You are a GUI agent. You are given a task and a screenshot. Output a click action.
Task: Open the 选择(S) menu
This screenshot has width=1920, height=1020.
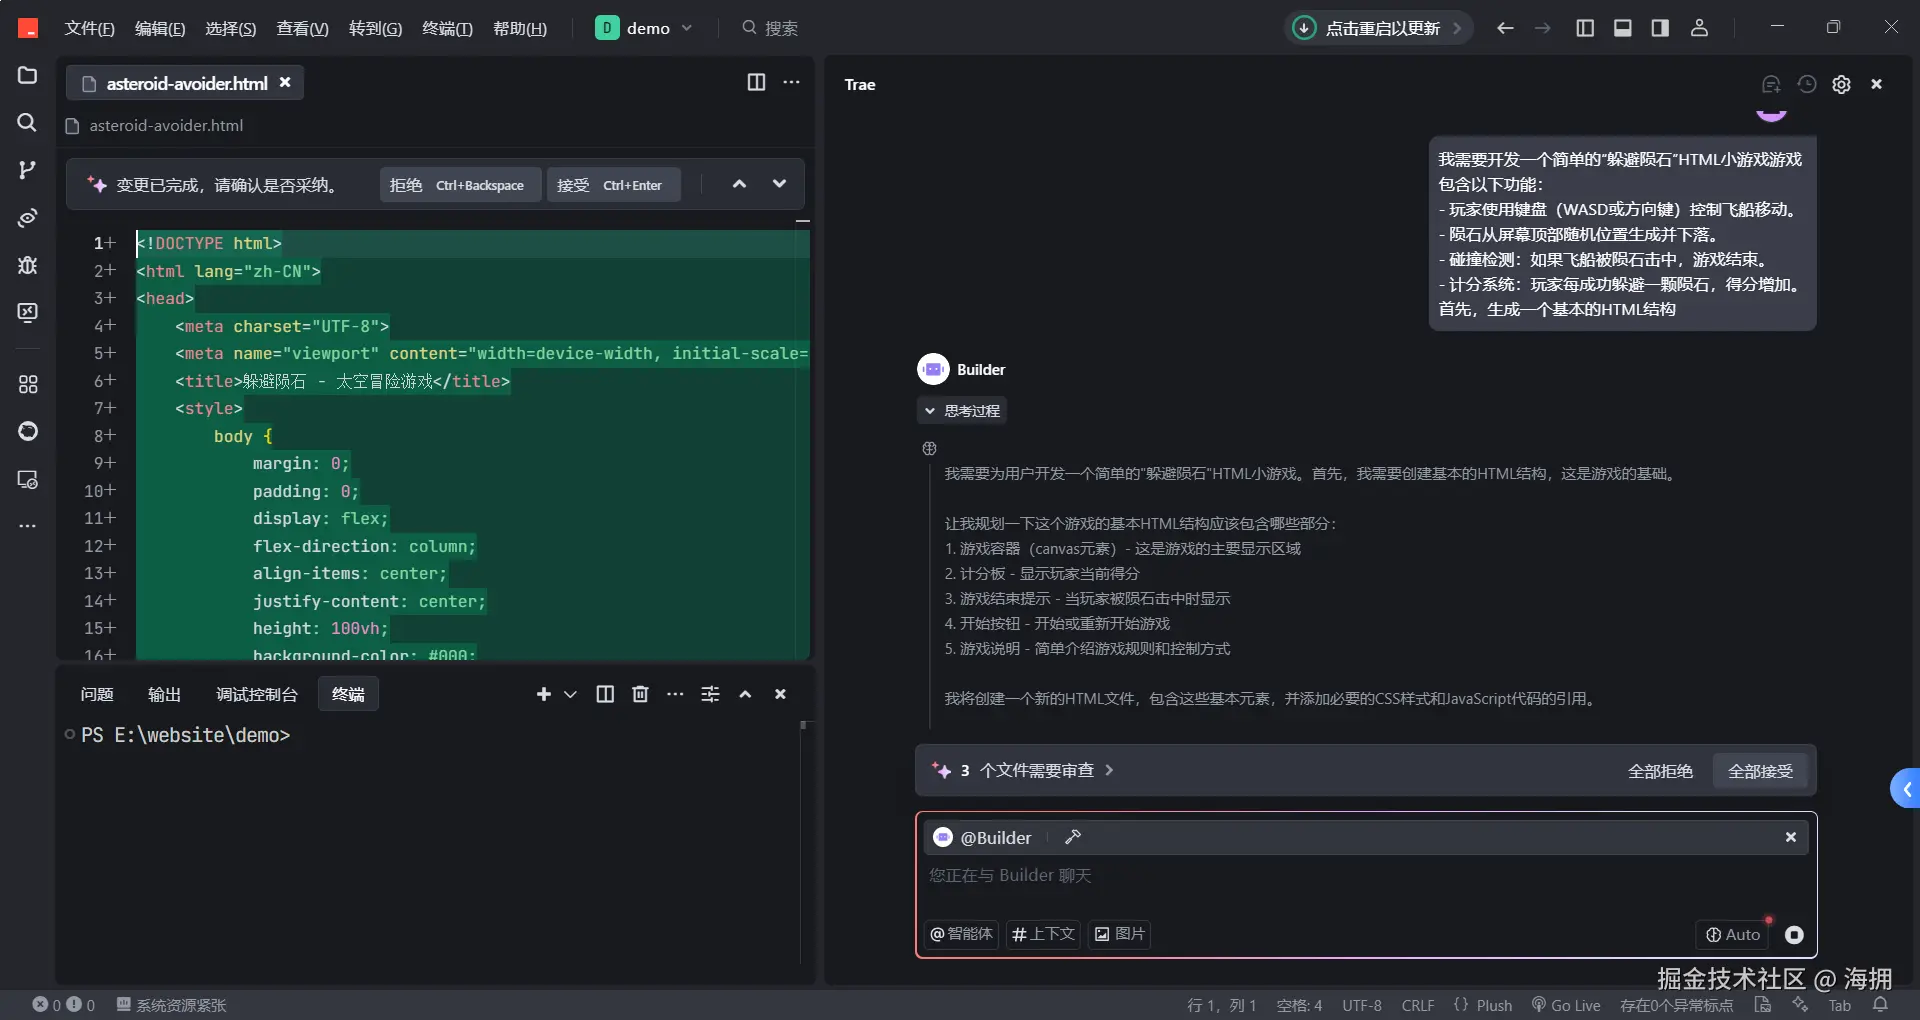pos(231,28)
